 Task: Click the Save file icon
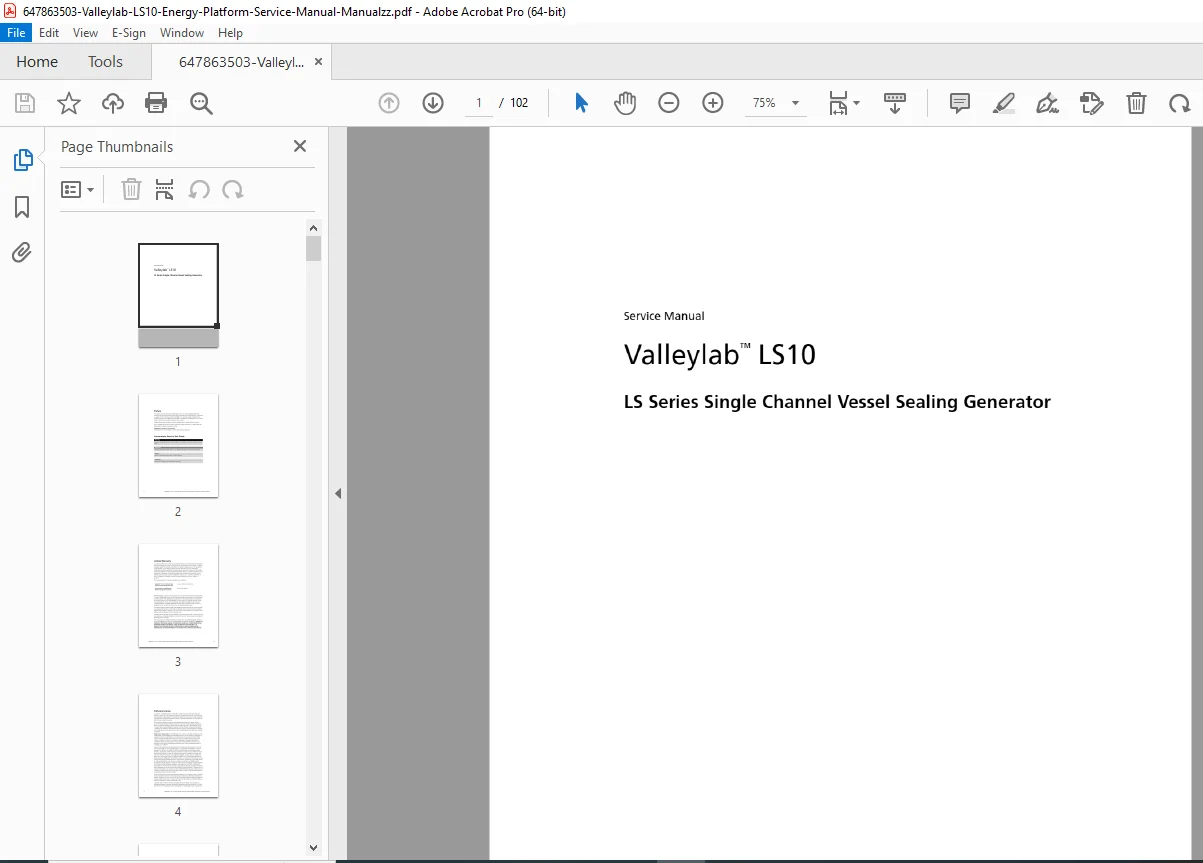(x=25, y=103)
